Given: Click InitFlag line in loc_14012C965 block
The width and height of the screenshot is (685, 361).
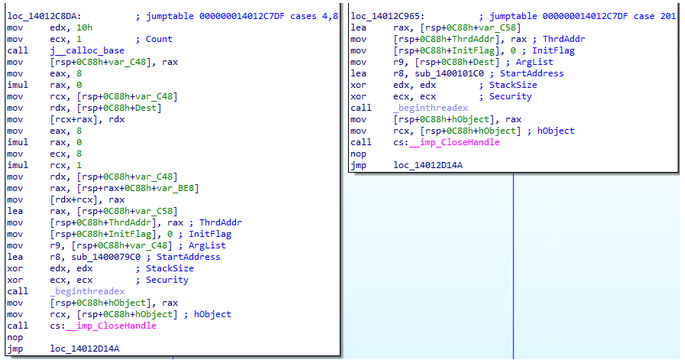Looking at the screenshot, I should [x=463, y=51].
